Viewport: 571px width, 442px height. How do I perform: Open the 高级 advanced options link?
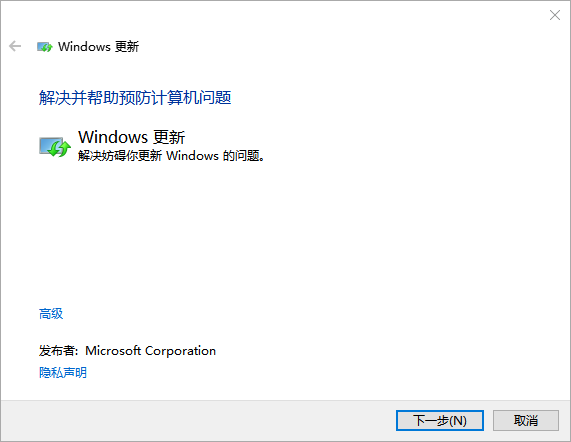[51, 313]
